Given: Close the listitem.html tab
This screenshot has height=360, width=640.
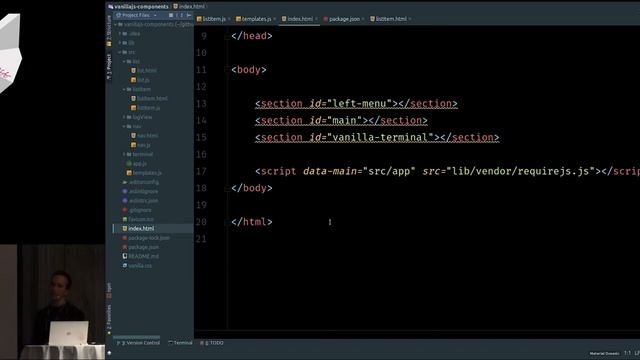Looking at the screenshot, I should pyautogui.click(x=410, y=19).
